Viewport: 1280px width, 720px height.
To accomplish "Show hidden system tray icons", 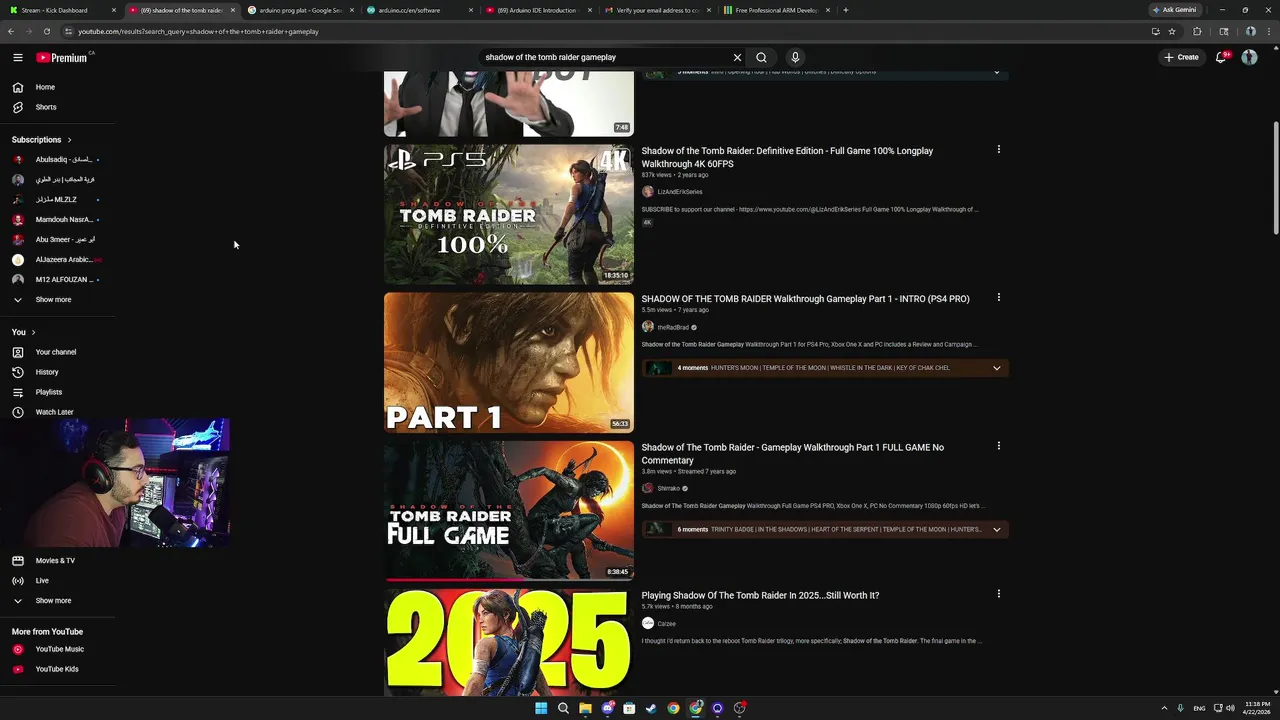I will [x=1164, y=708].
